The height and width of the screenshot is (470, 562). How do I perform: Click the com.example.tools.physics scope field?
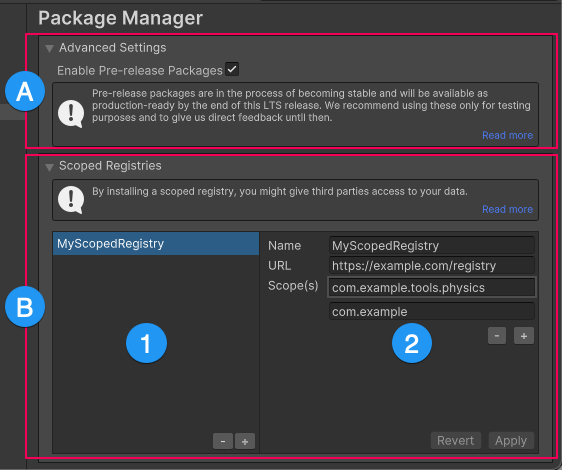432,288
